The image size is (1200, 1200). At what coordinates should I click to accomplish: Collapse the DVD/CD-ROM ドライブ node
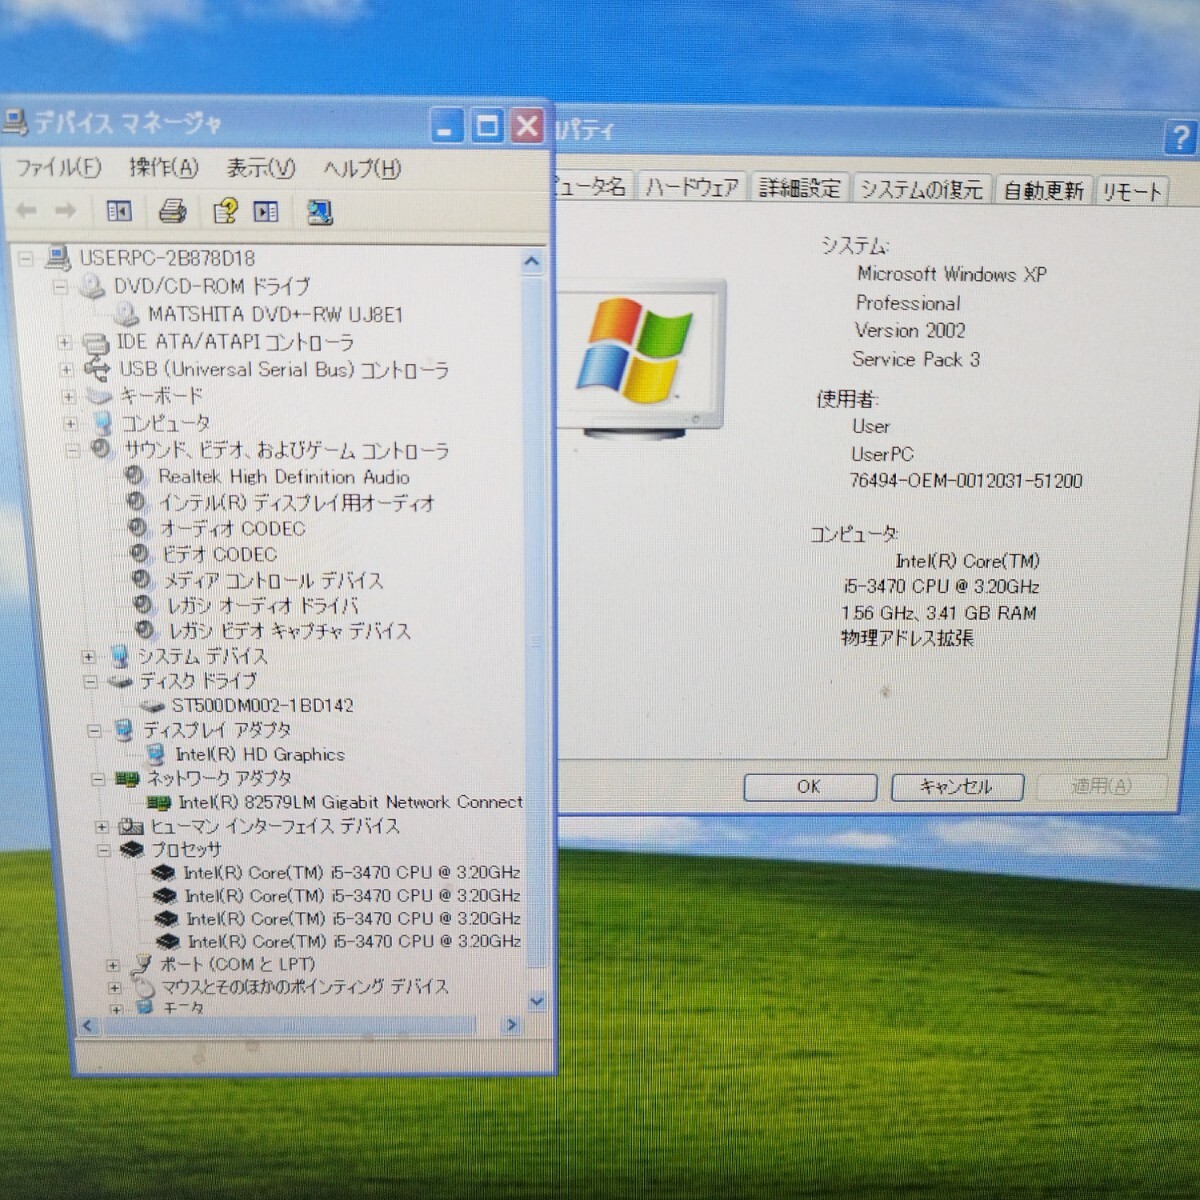click(61, 287)
